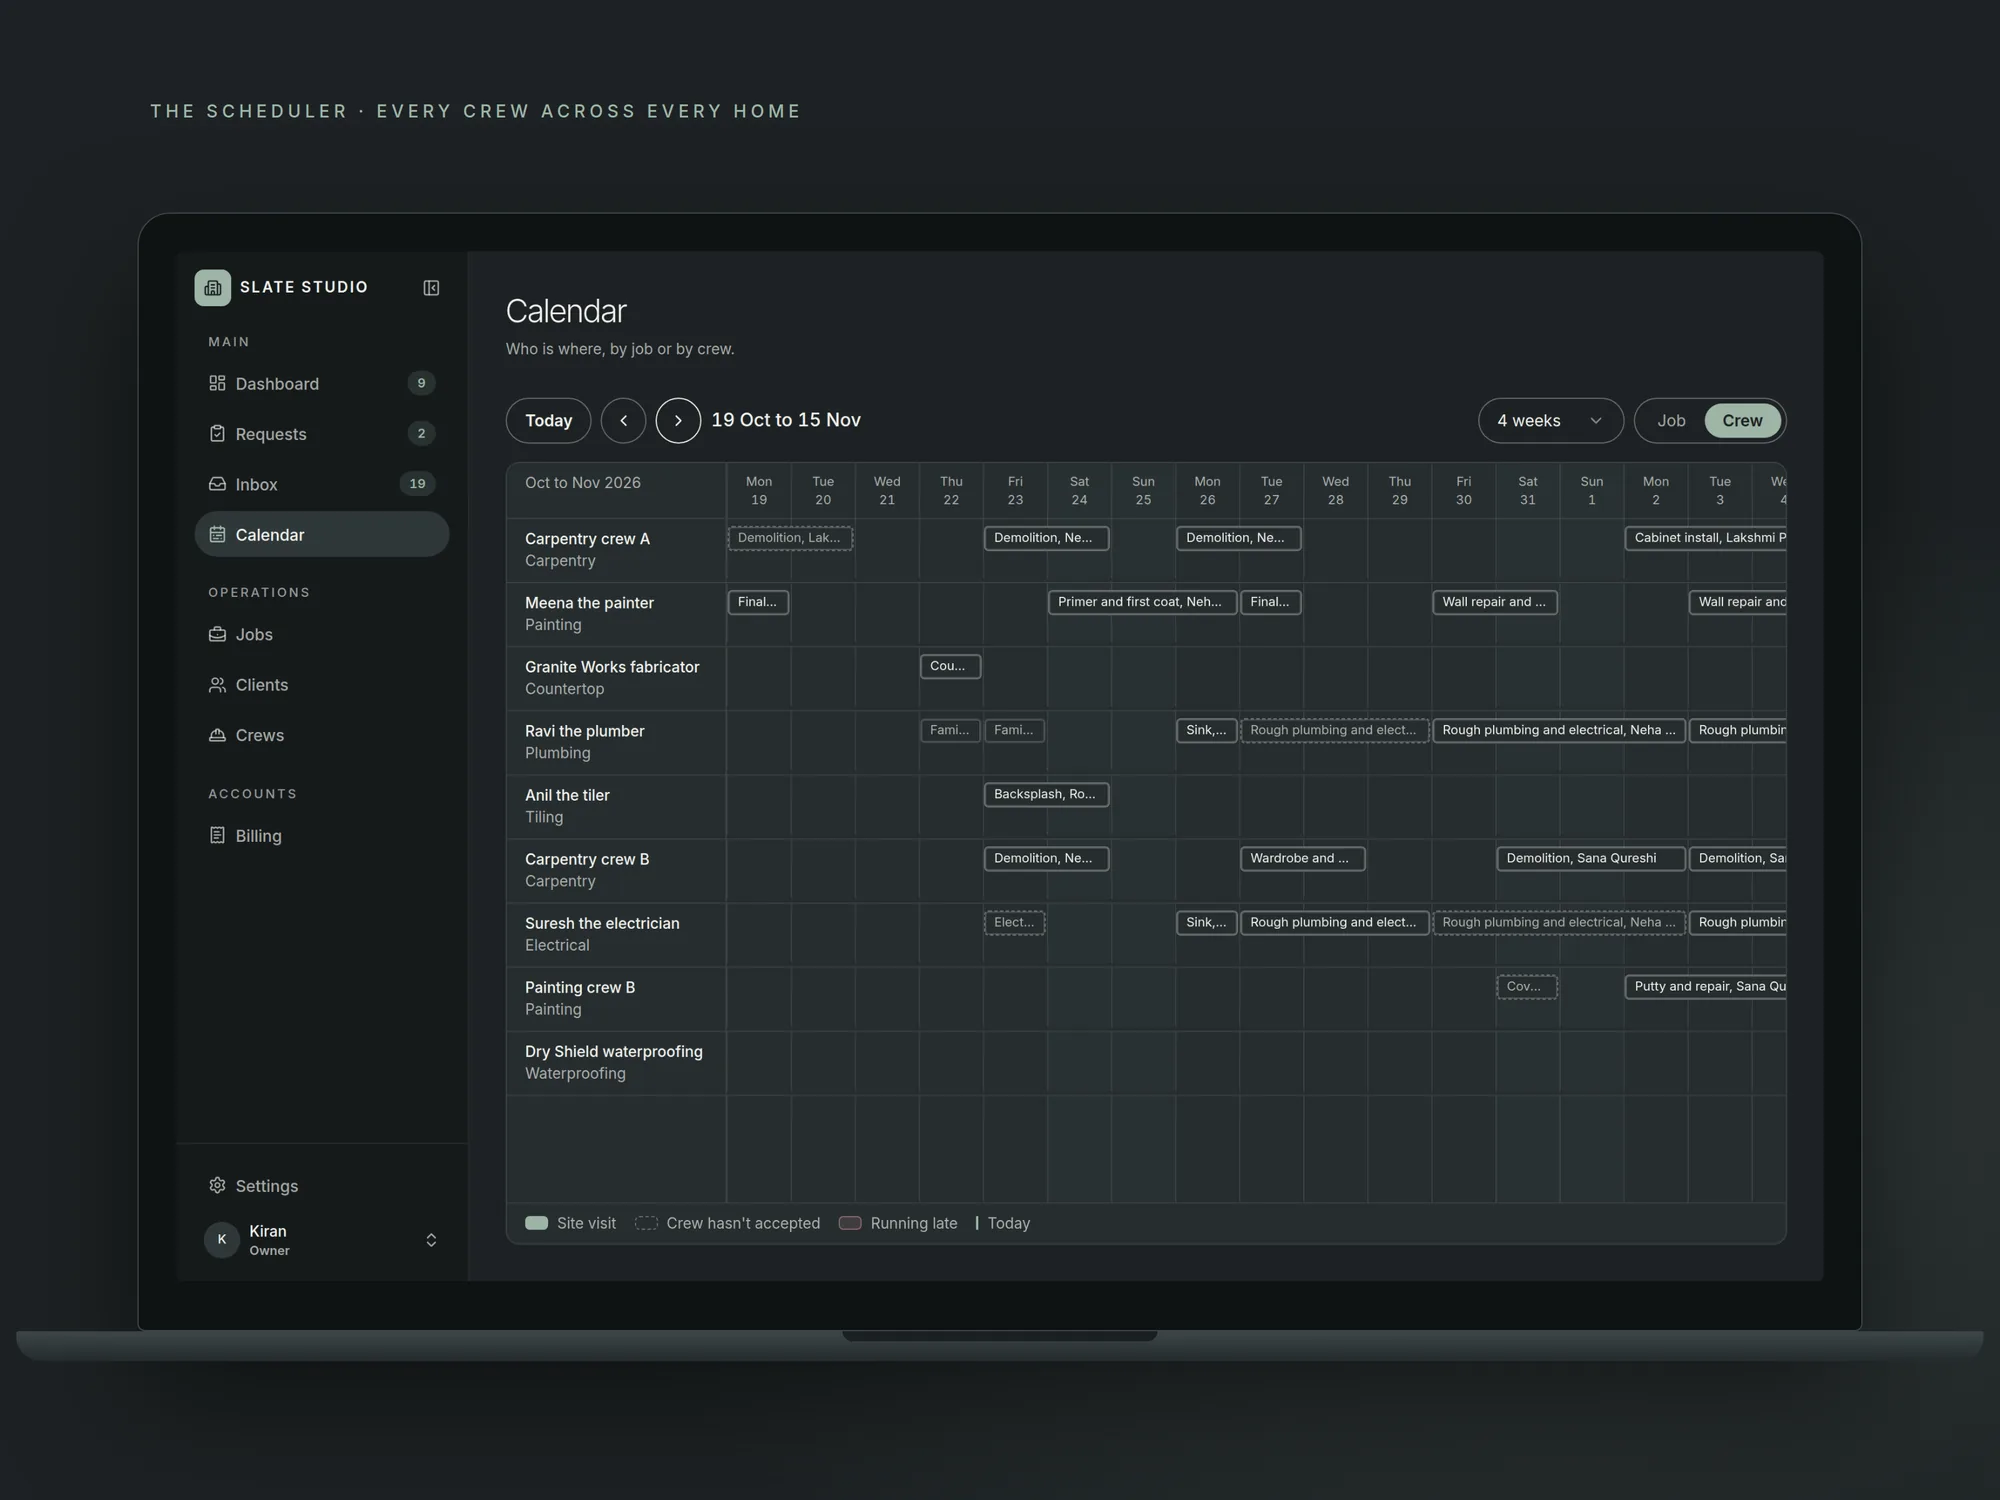Switch calendar view to Job
This screenshot has height=1500, width=2000.
[1671, 420]
